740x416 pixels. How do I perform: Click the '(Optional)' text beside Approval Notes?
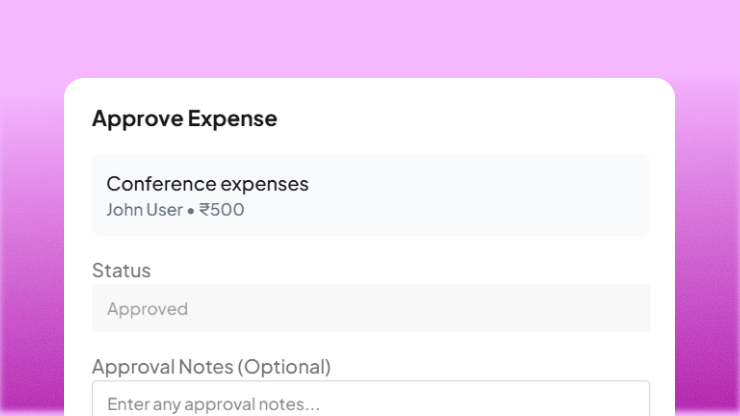tap(284, 367)
